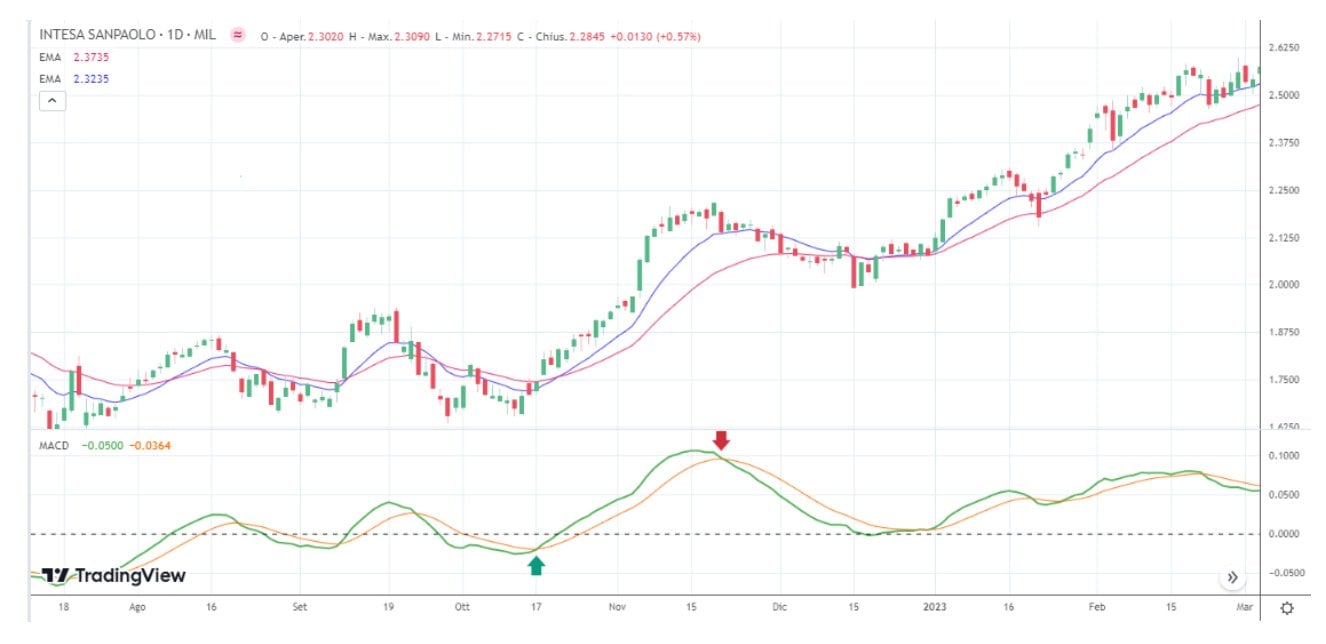The image size is (1326, 644).
Task: Click the blue EMA value 2.3235
Action: coord(90,78)
